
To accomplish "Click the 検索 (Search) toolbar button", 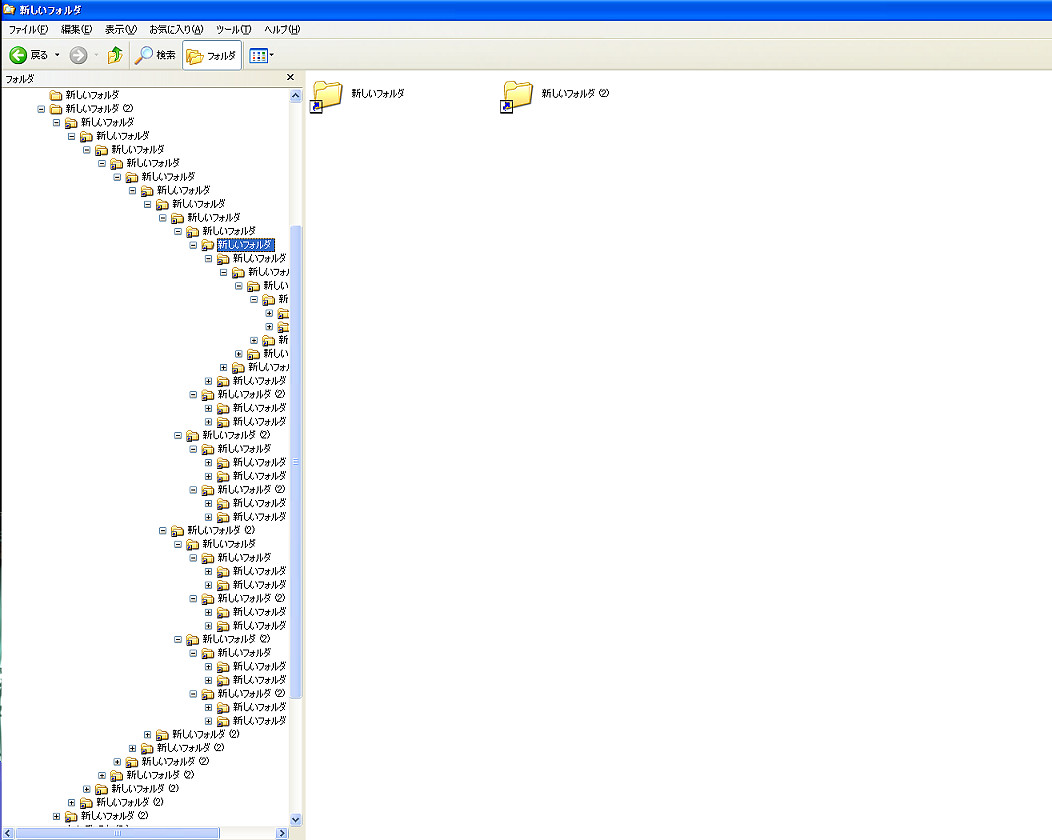I will [155, 55].
